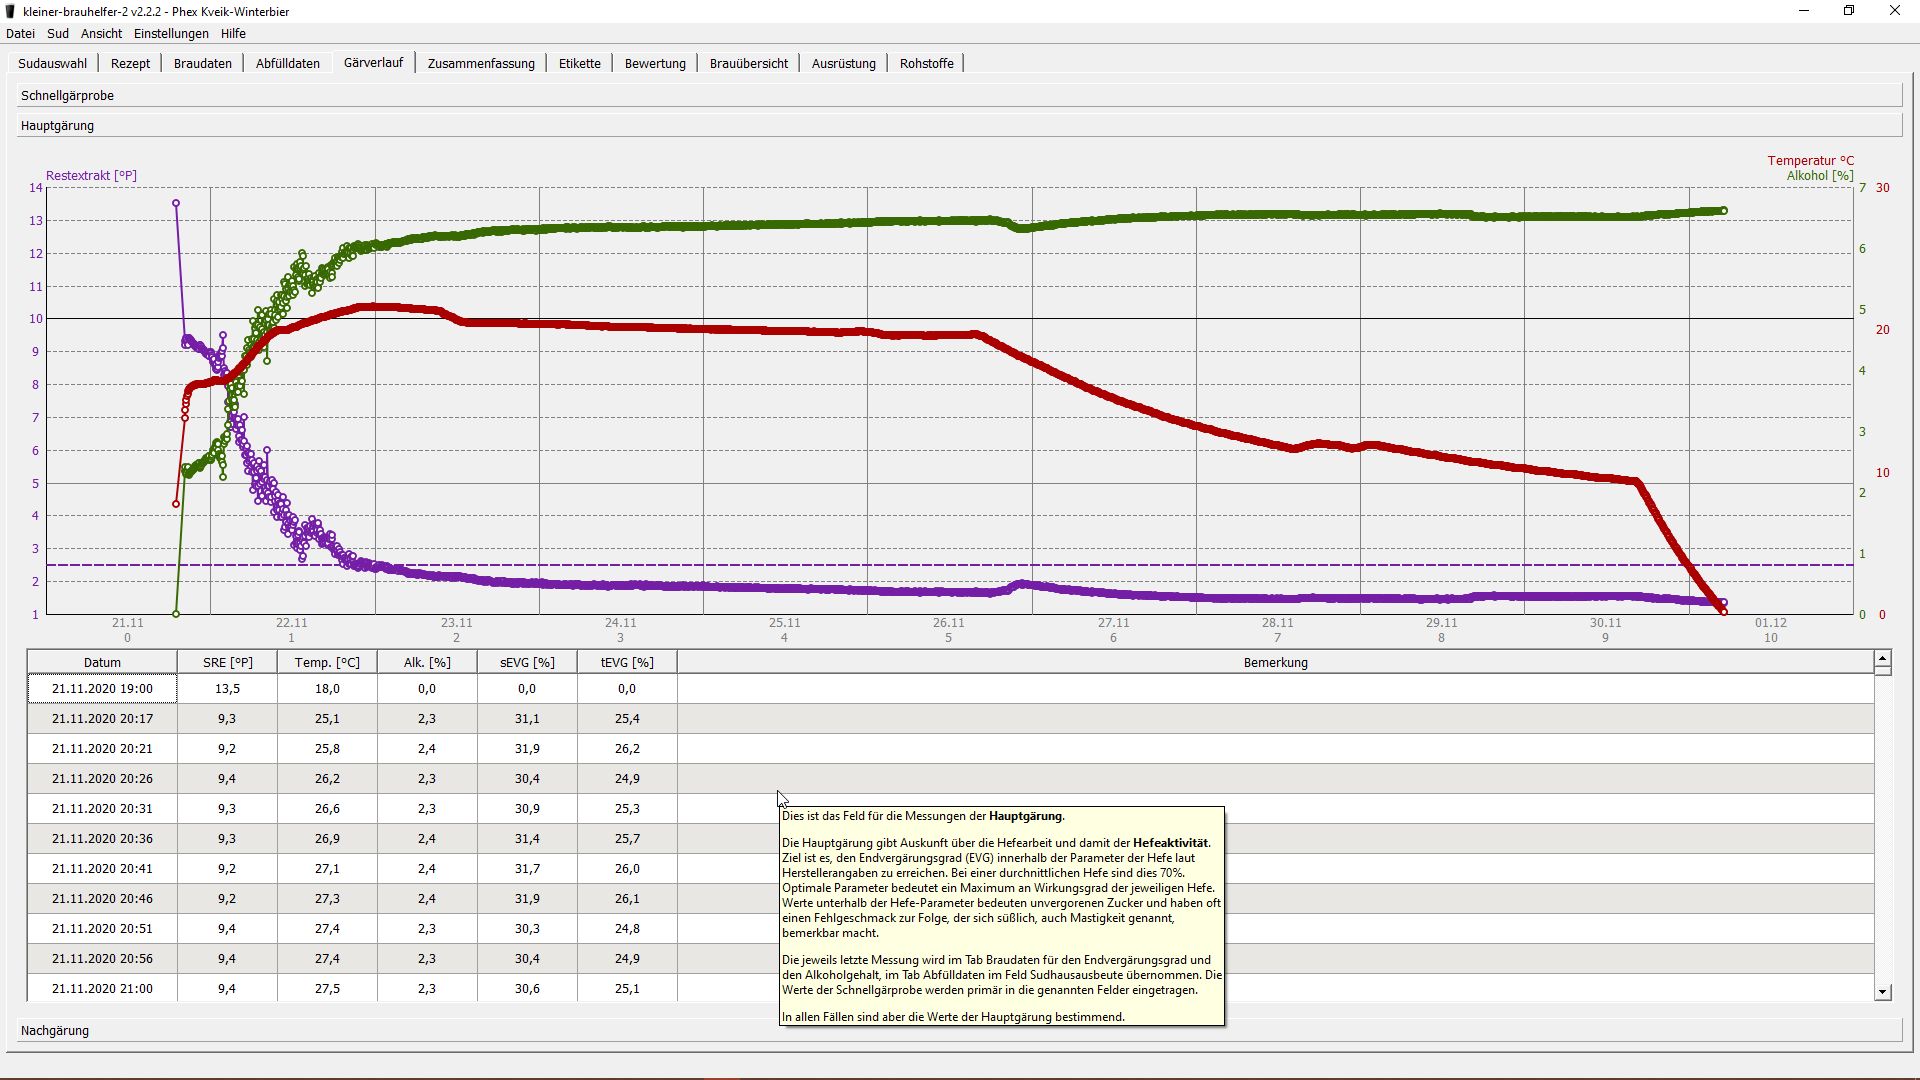The height and width of the screenshot is (1080, 1920).
Task: Expand the Schnellgärprobe section
Action: [x=67, y=96]
